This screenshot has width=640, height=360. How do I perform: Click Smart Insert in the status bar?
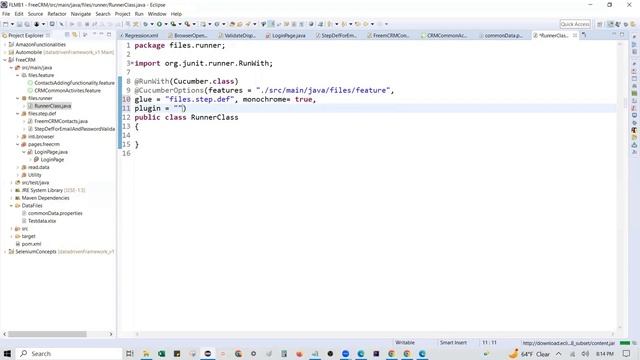453,342
